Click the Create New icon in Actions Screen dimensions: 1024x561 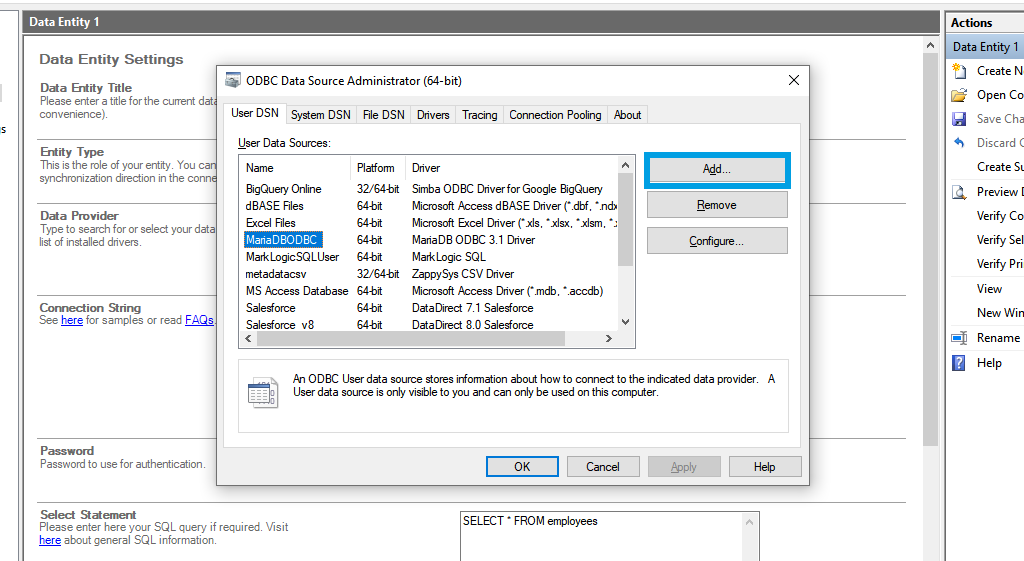(959, 71)
